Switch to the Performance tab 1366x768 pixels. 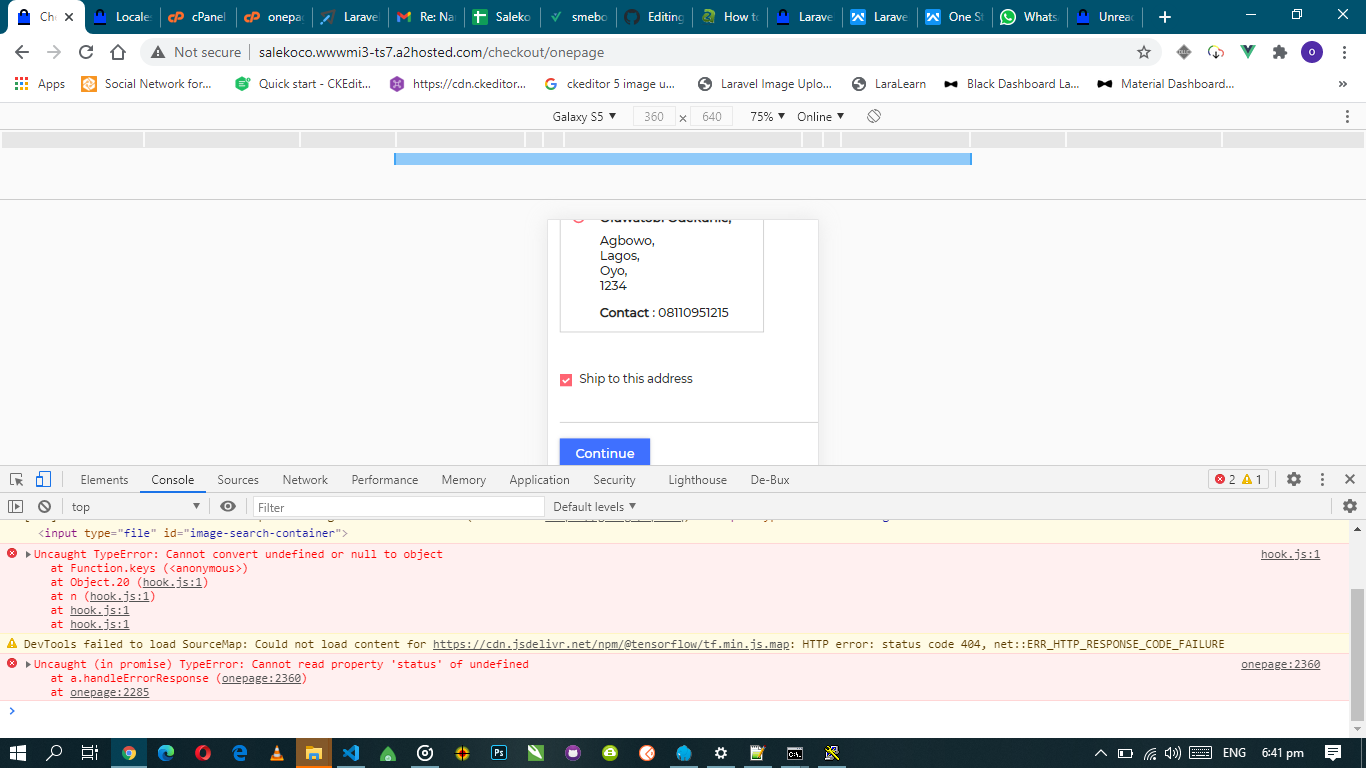(385, 480)
